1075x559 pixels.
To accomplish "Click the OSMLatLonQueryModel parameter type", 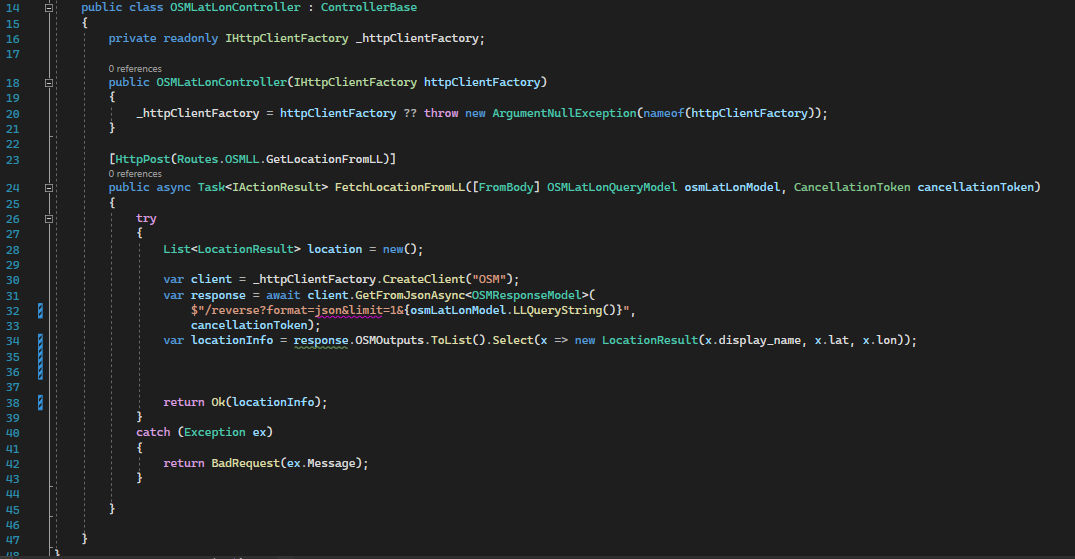I will (x=612, y=187).
